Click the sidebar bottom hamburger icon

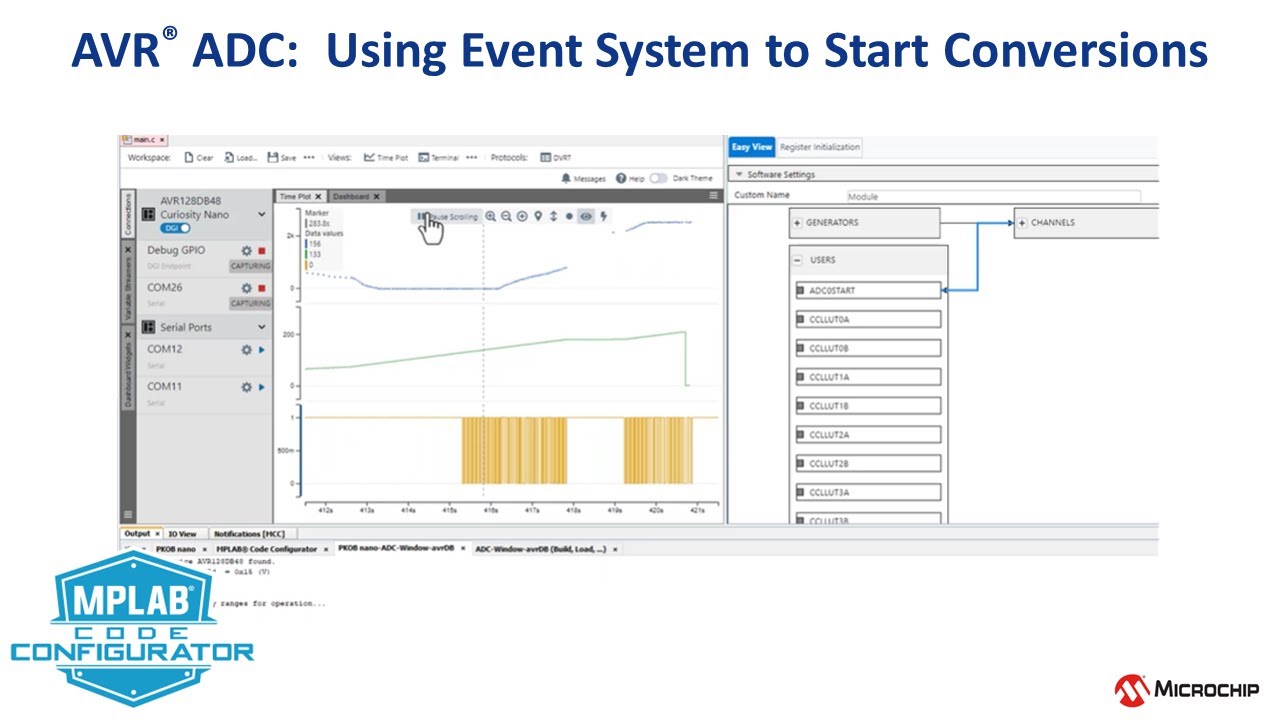(128, 514)
